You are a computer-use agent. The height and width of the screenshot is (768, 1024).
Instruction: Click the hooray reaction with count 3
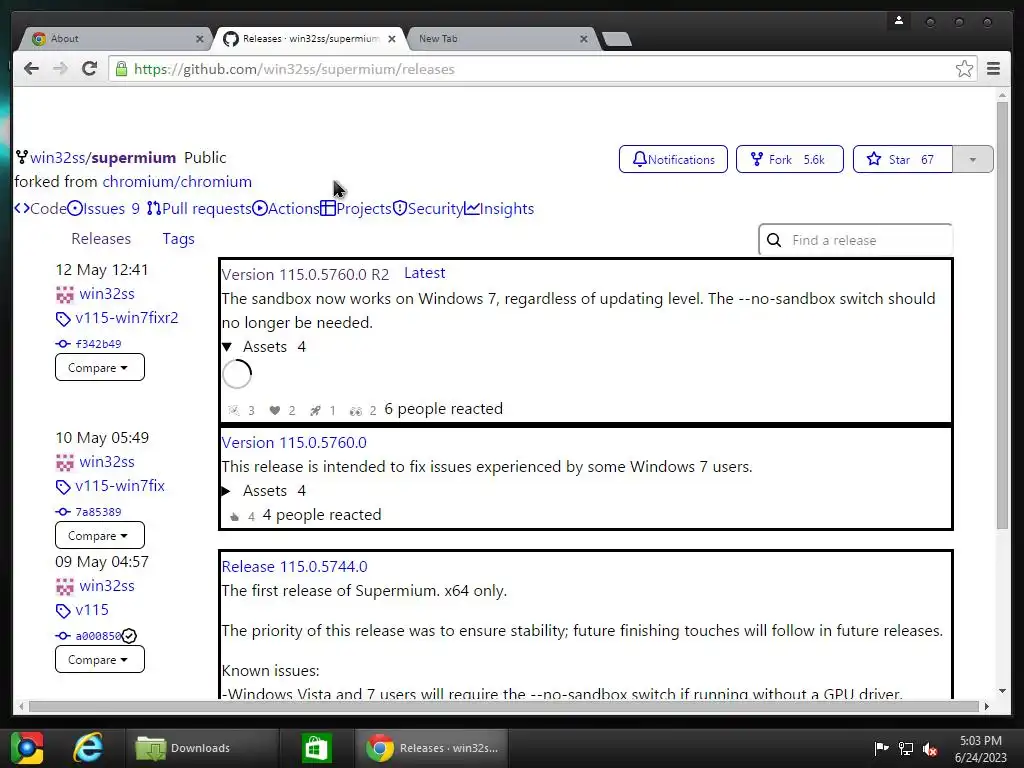242,410
